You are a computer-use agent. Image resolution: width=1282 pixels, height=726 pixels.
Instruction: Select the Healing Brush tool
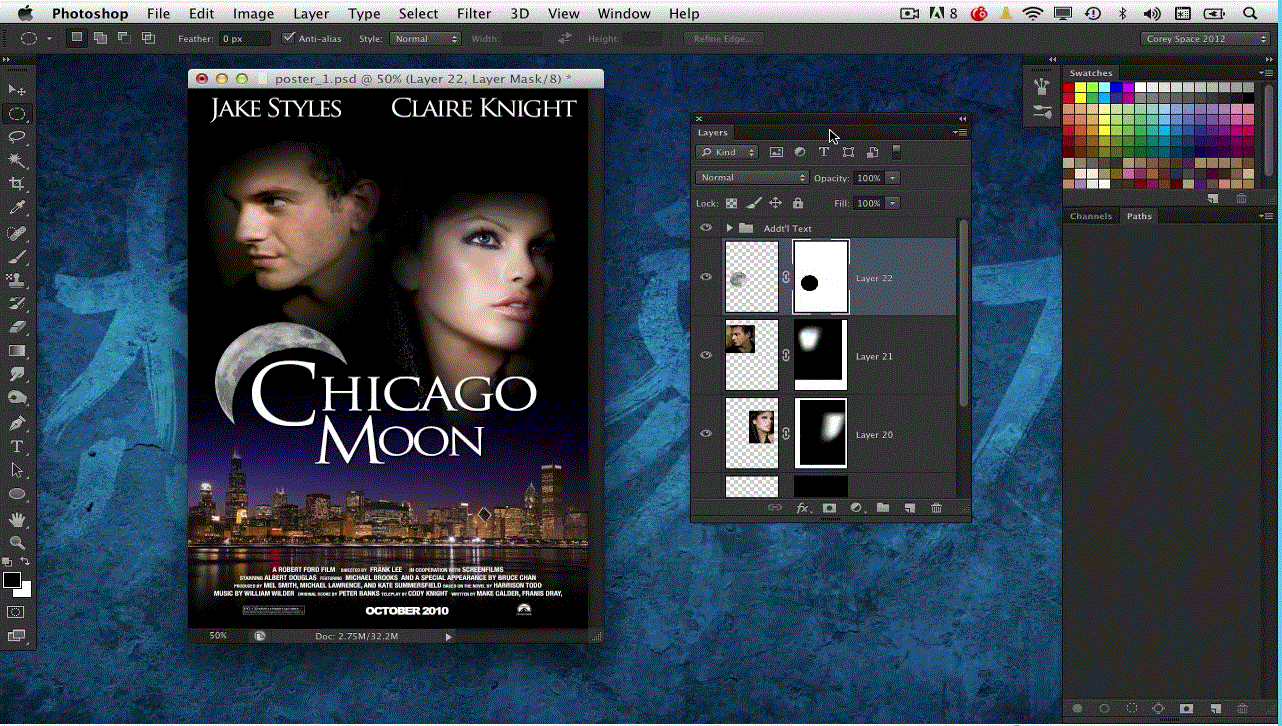17,233
